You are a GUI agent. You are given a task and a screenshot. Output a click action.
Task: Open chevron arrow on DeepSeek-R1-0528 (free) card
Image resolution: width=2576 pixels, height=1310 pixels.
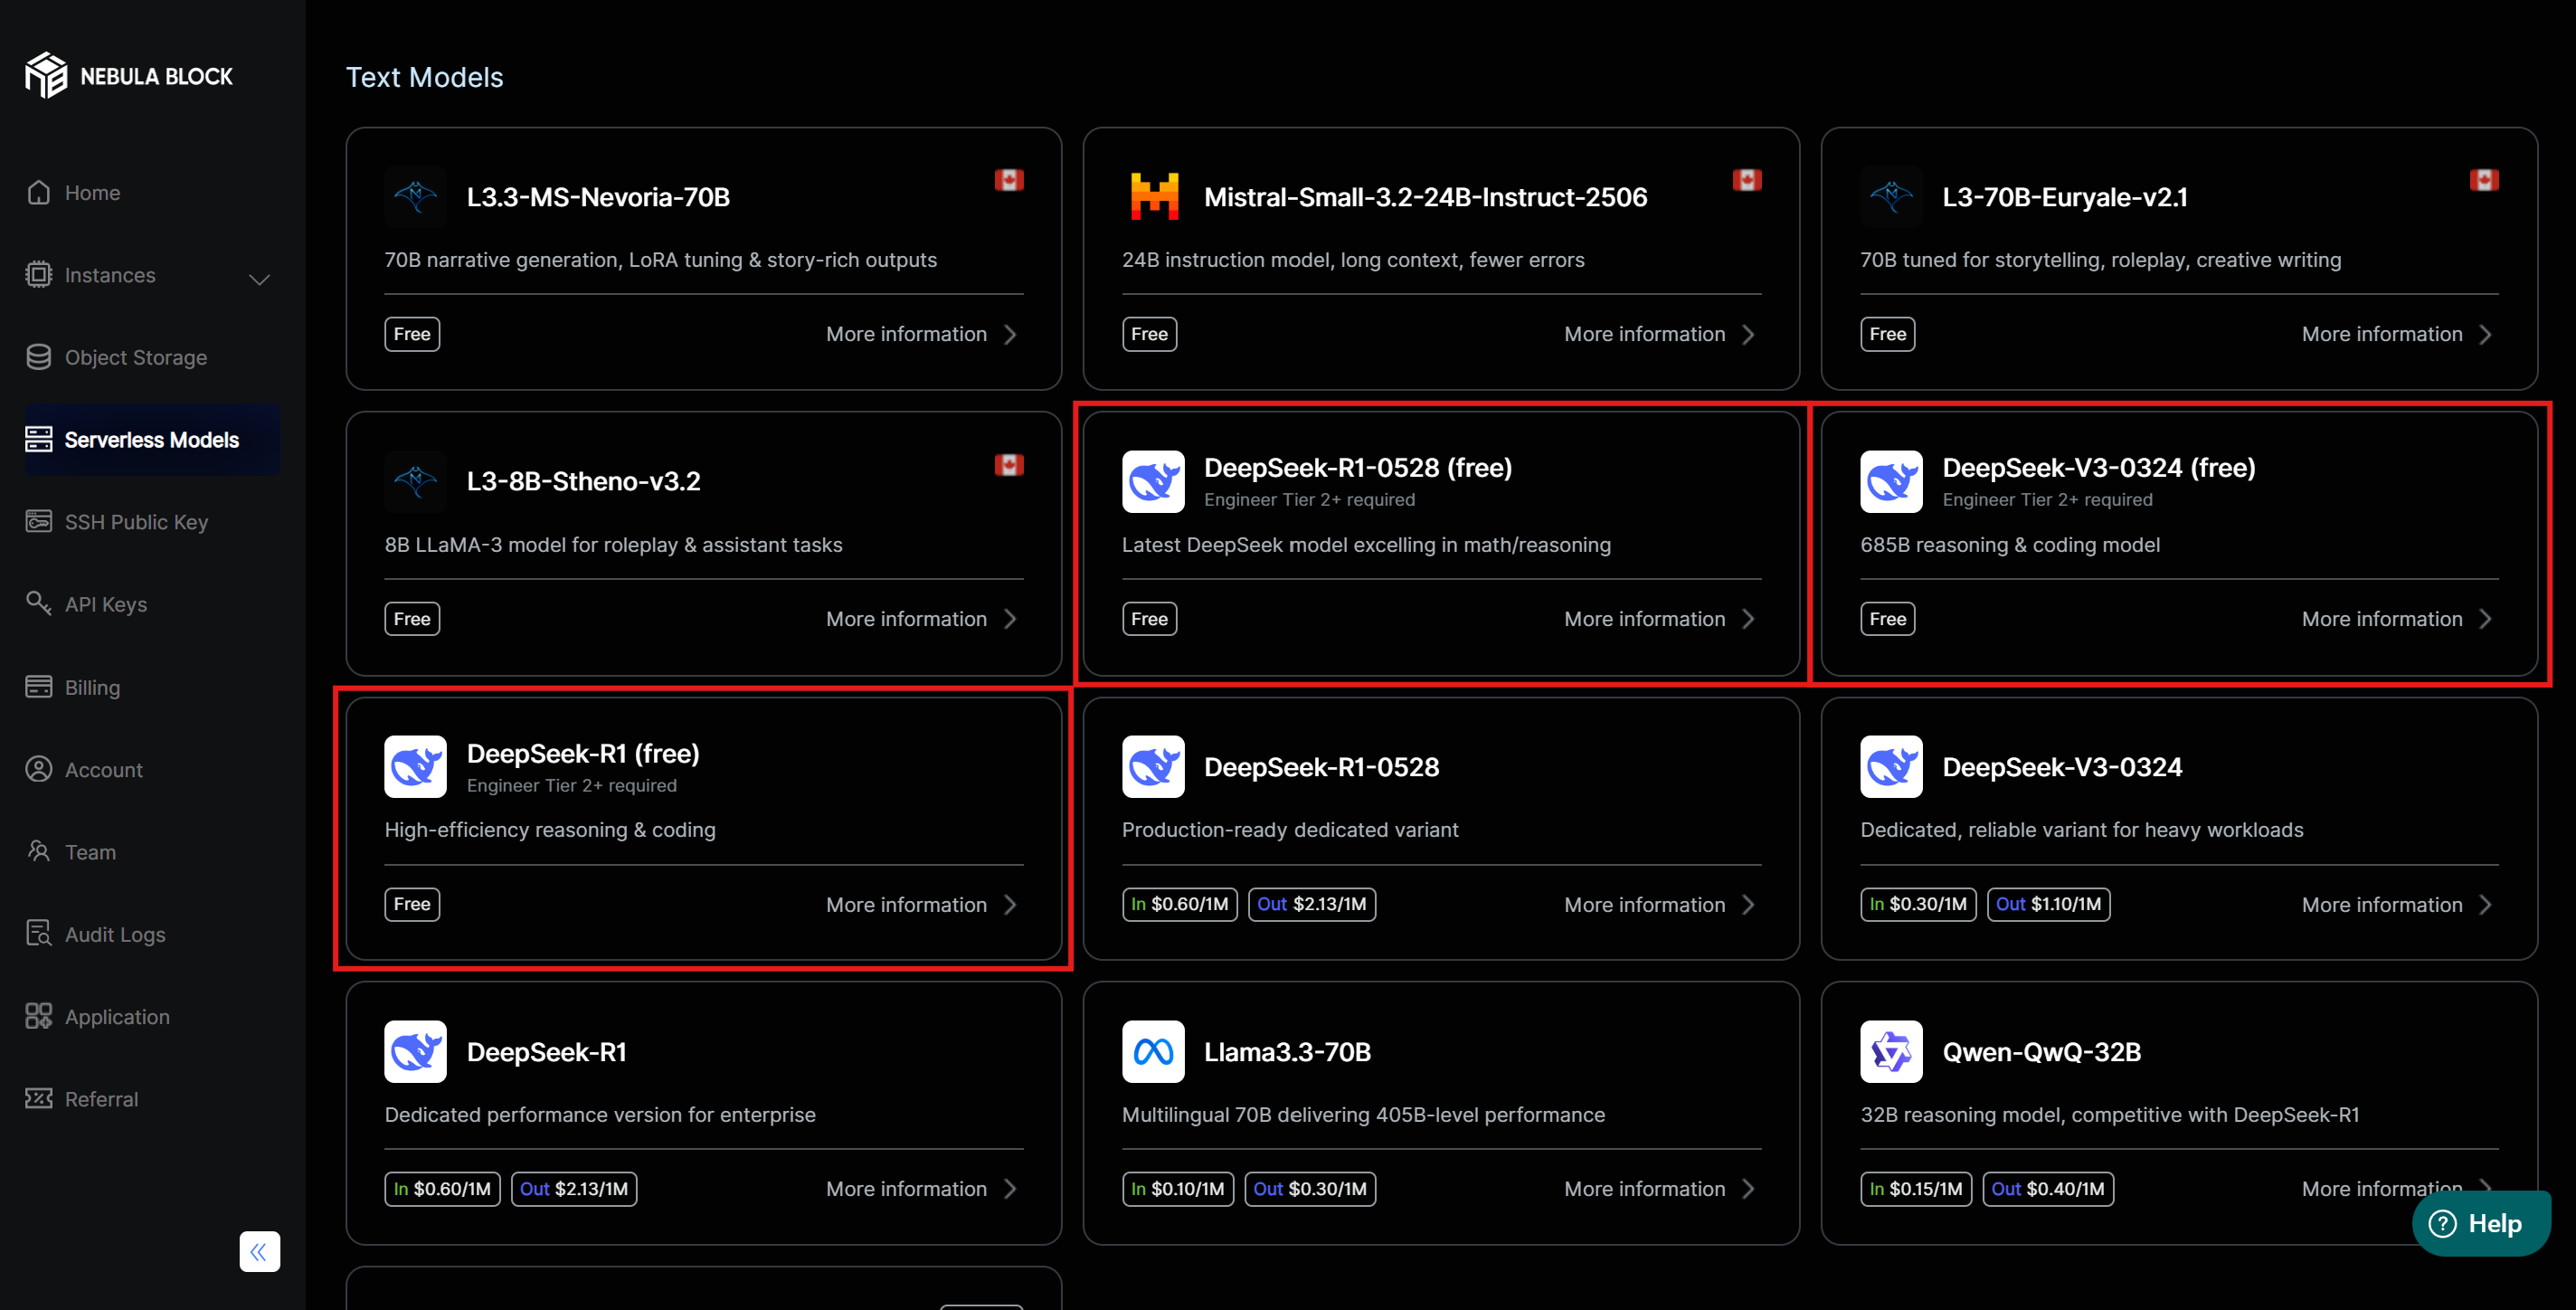click(x=1749, y=619)
